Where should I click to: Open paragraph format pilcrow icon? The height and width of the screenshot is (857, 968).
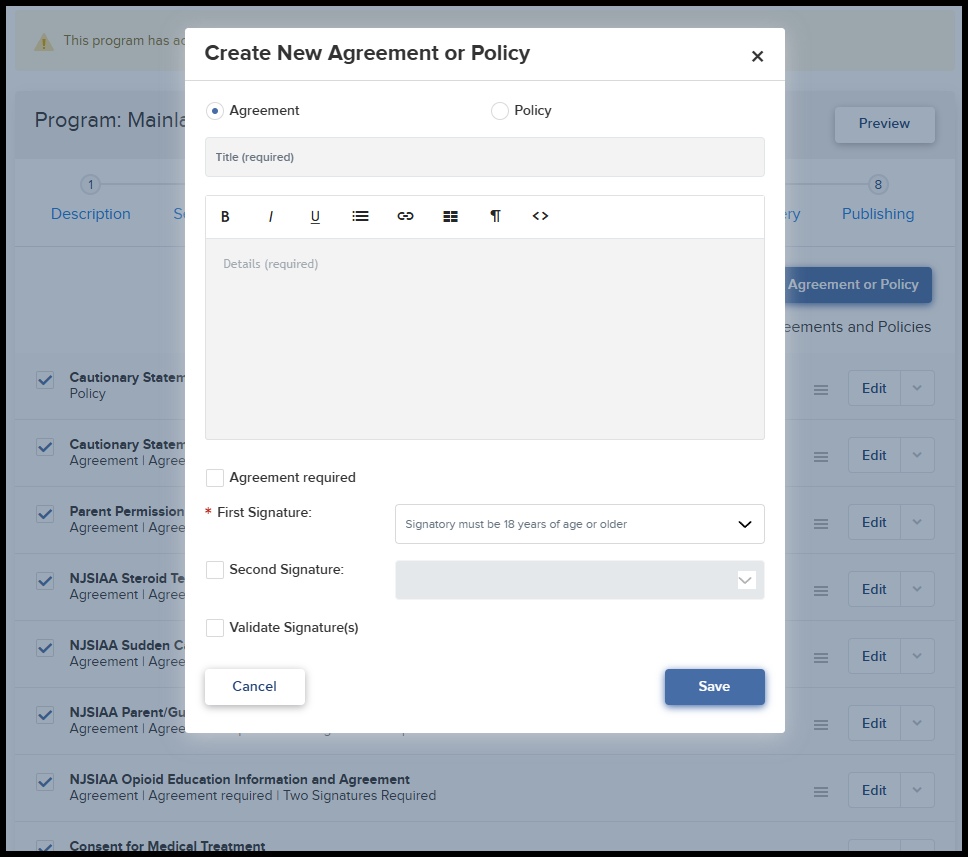(495, 216)
